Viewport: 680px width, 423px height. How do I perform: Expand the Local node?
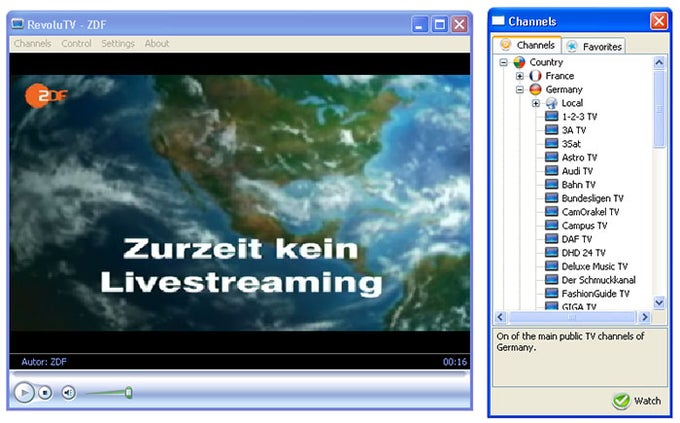click(x=536, y=103)
